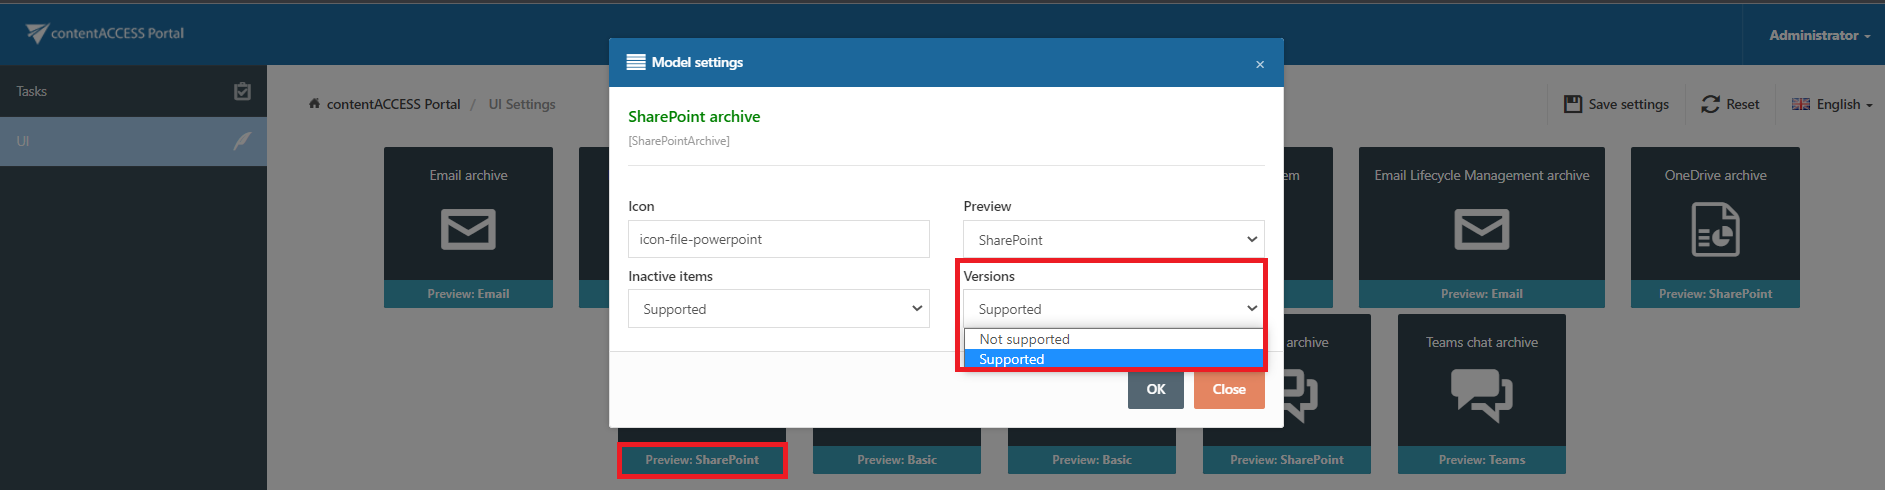Click the UI settings brush icon
Image resolution: width=1885 pixels, height=490 pixels.
click(x=242, y=141)
